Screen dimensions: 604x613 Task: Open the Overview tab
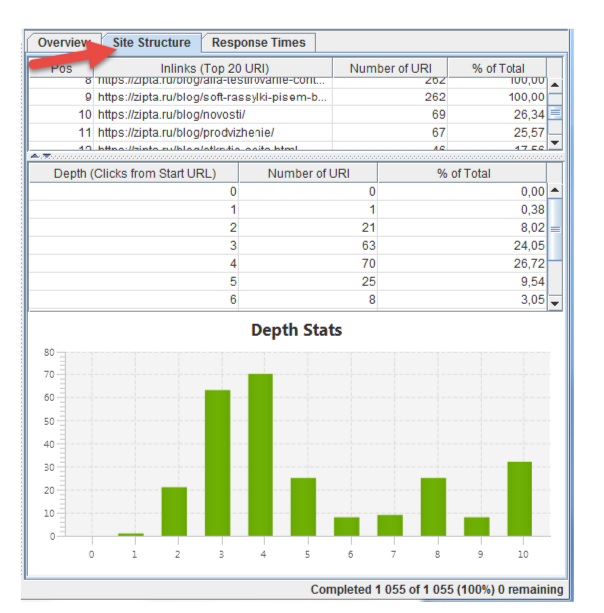[64, 43]
